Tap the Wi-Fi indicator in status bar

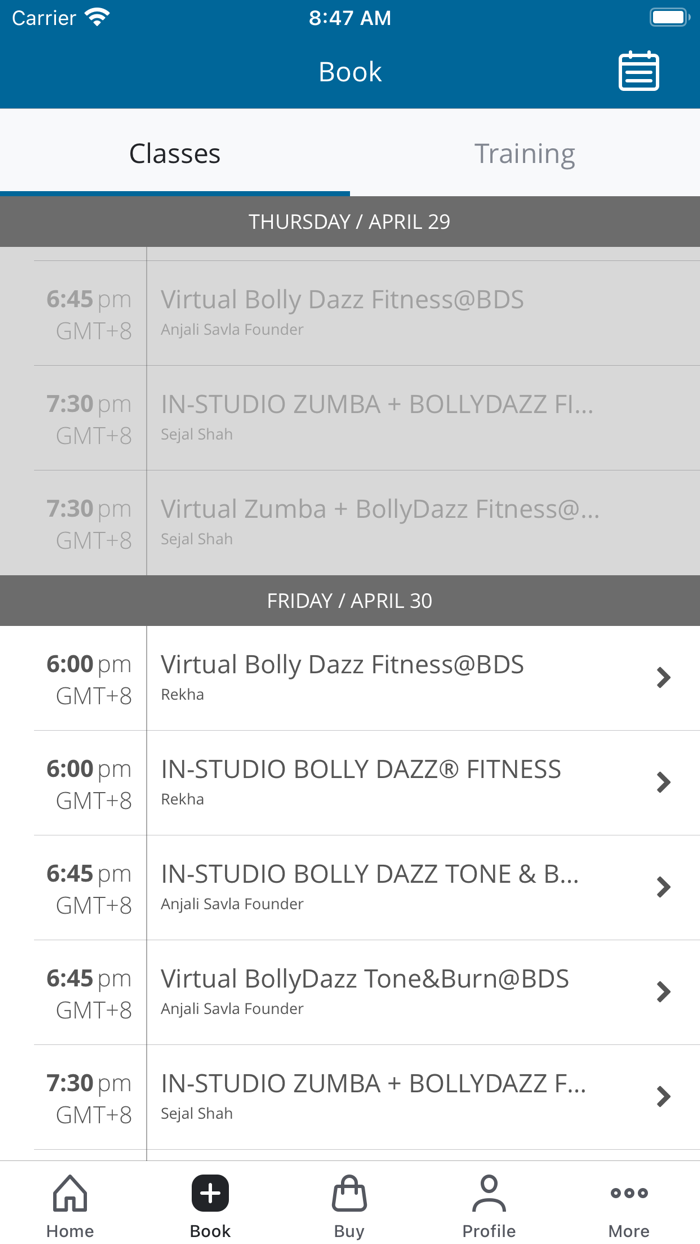(x=95, y=15)
